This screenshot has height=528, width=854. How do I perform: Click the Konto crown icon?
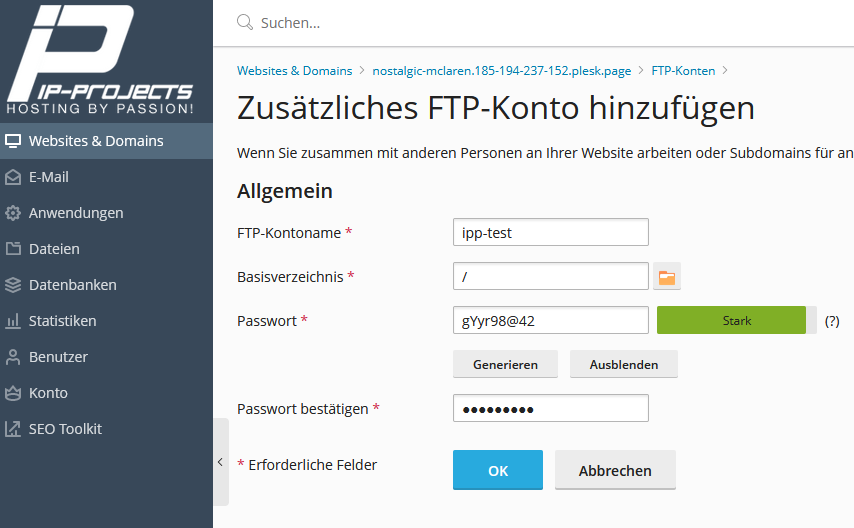13,393
